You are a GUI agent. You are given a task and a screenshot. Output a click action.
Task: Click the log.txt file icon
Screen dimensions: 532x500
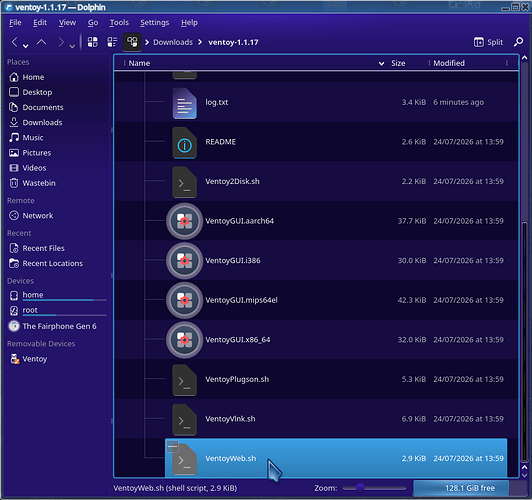click(184, 103)
